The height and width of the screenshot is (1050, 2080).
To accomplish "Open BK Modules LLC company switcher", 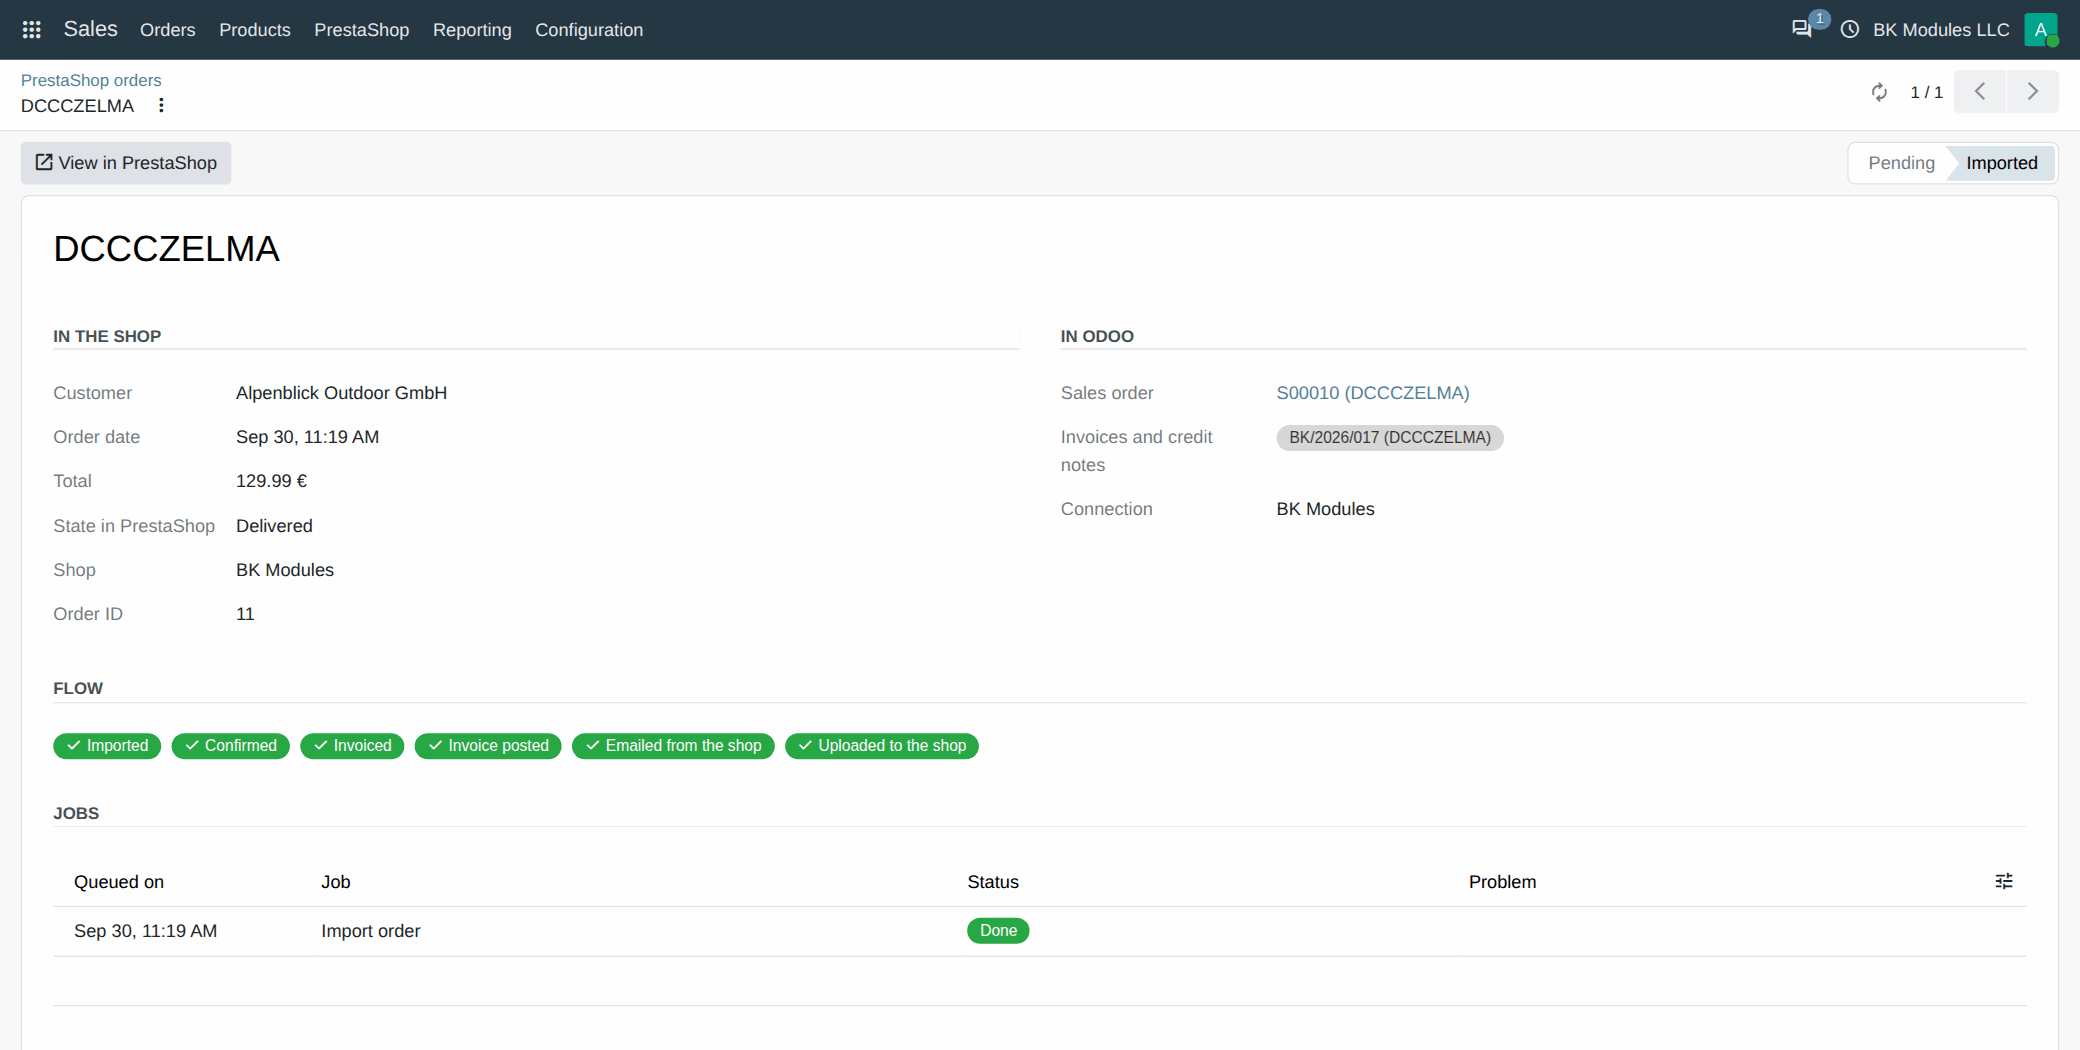I will pyautogui.click(x=1941, y=30).
